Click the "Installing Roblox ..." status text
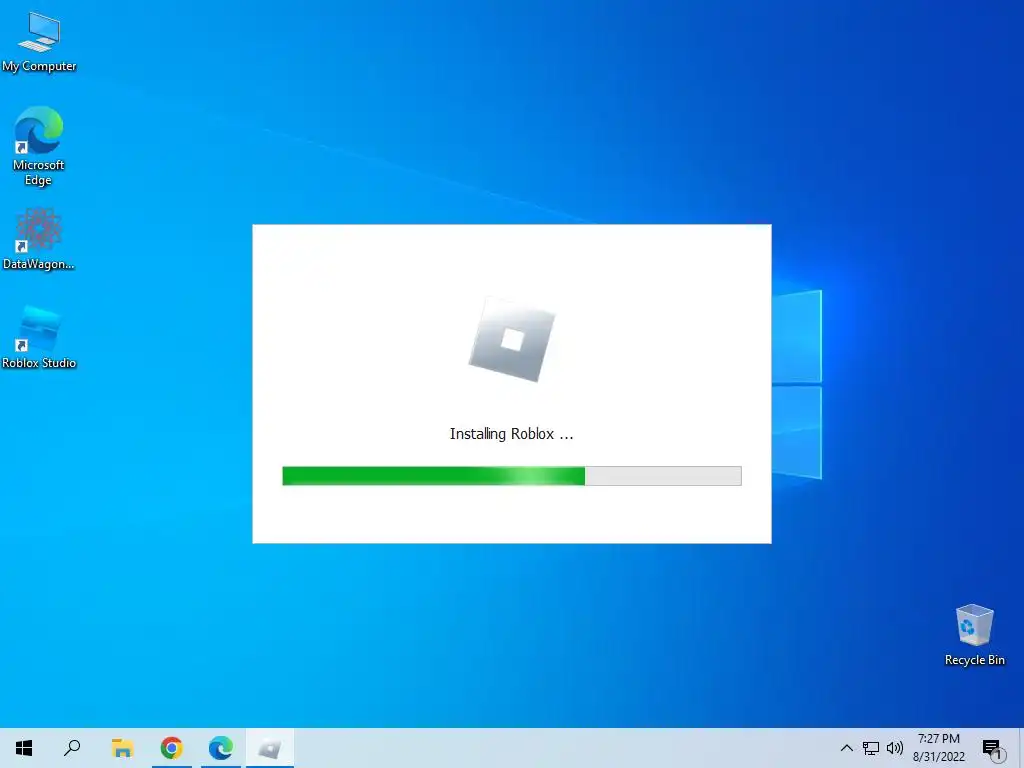 point(511,434)
